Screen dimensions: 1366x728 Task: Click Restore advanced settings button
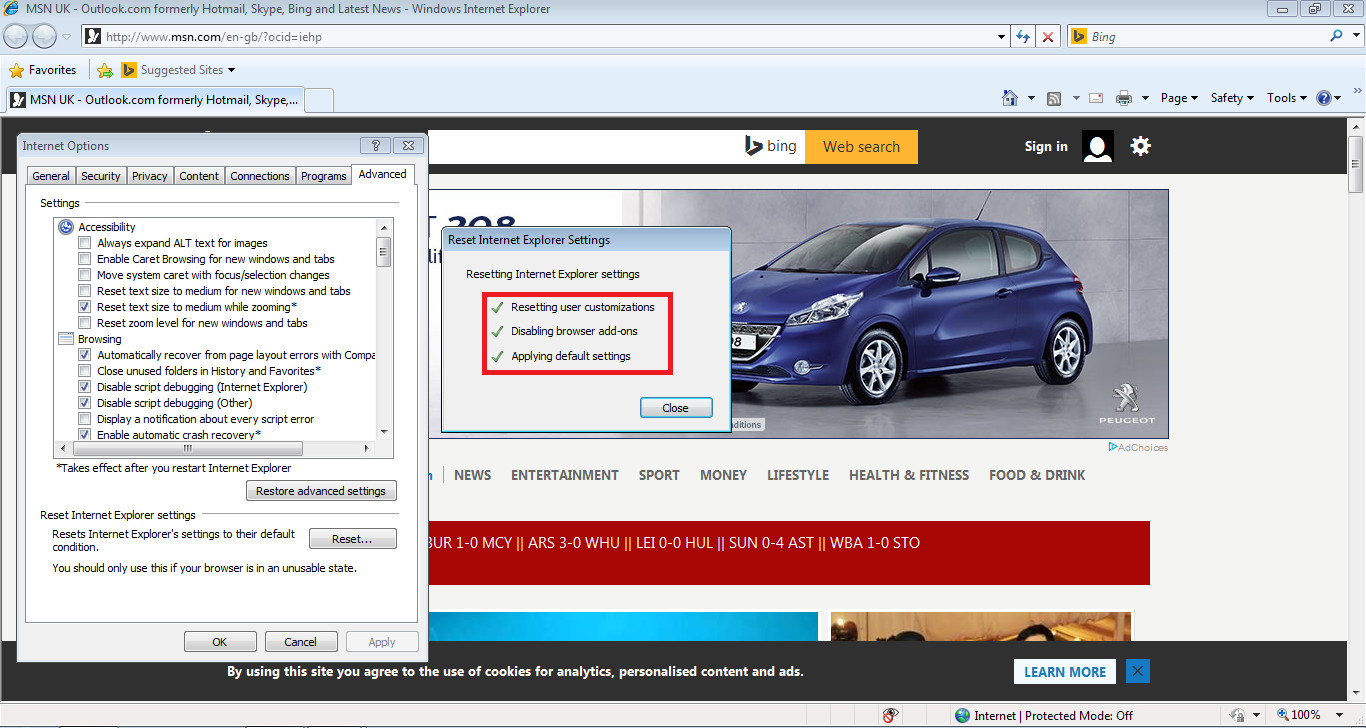click(321, 491)
